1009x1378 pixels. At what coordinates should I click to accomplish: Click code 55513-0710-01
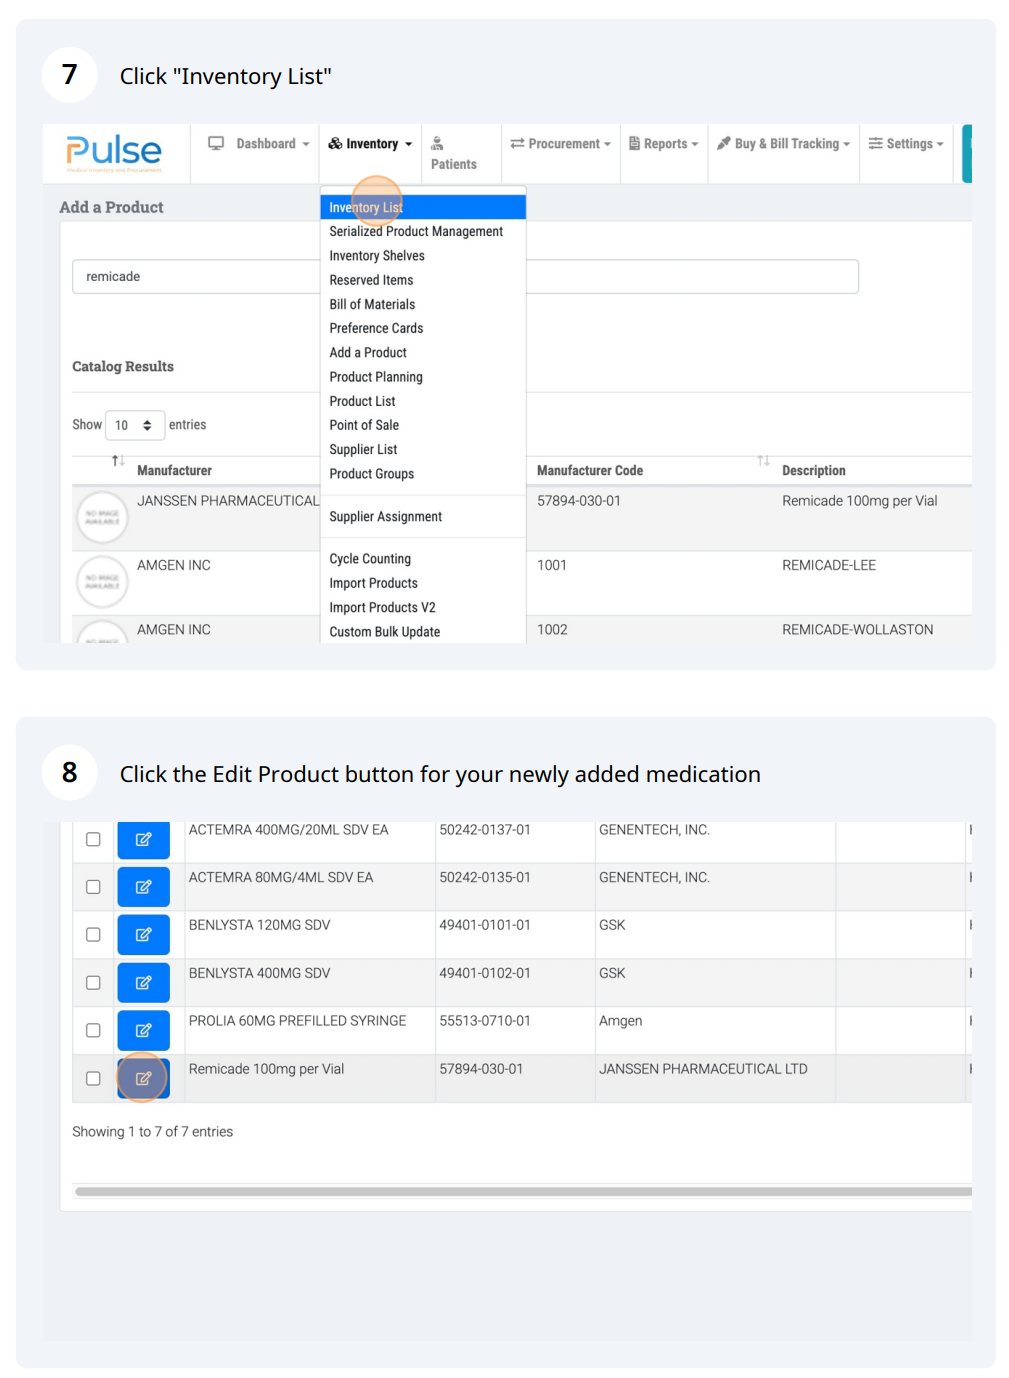485,1021
